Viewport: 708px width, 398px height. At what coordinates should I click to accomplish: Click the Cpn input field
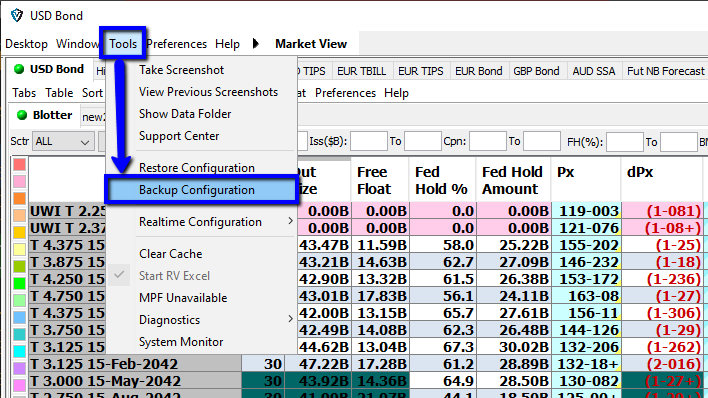click(488, 141)
